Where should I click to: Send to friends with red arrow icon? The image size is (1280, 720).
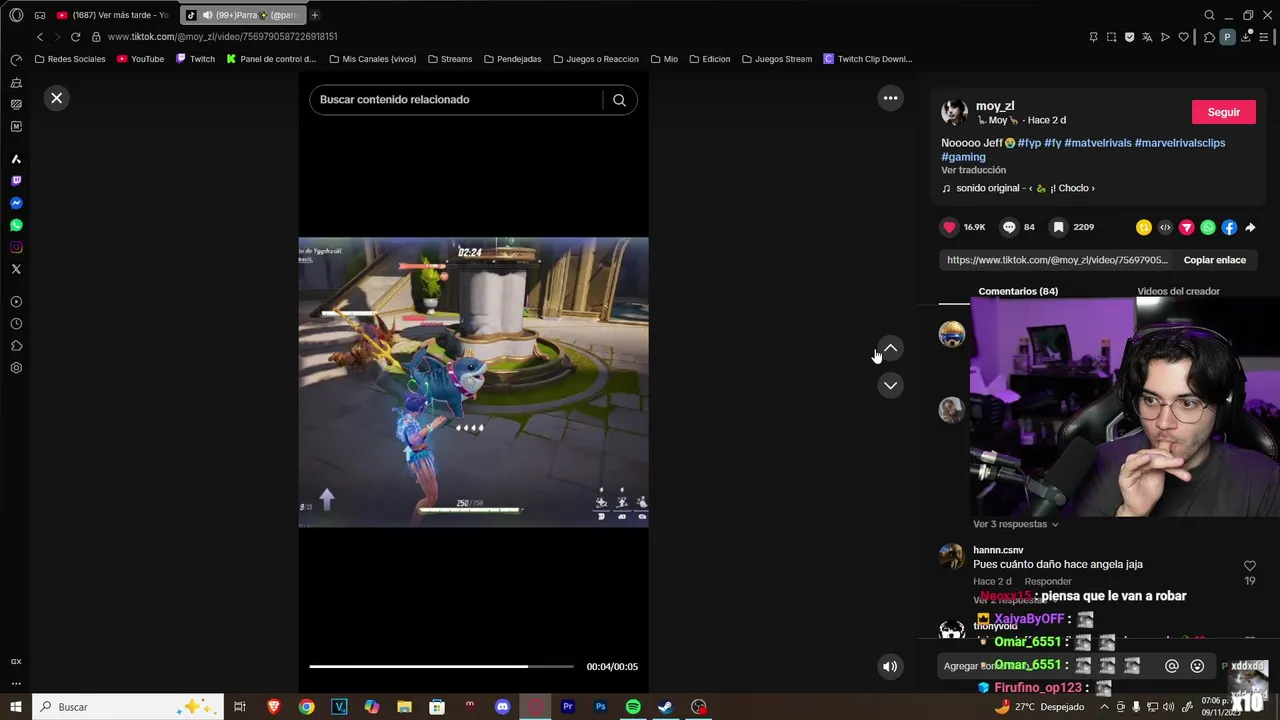point(1186,227)
